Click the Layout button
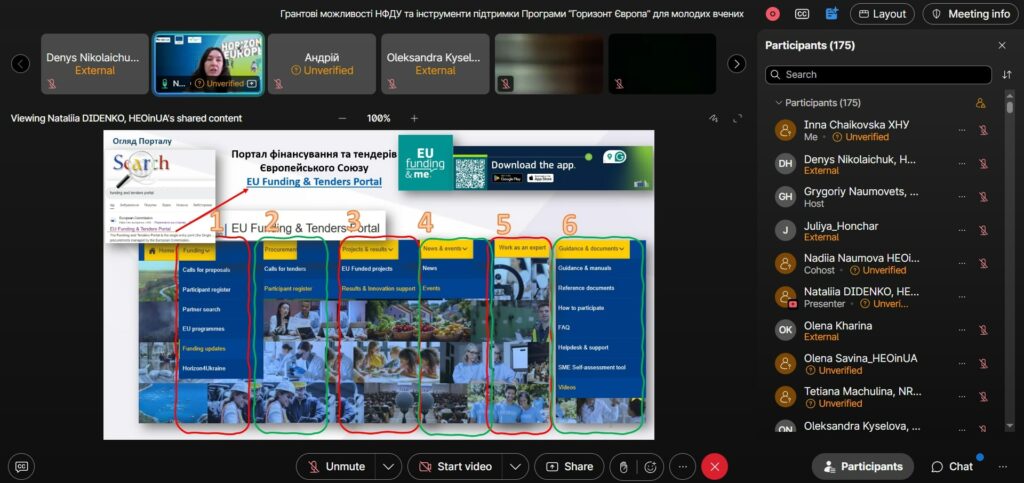Screen dimensions: 1024x483 click(x=881, y=14)
